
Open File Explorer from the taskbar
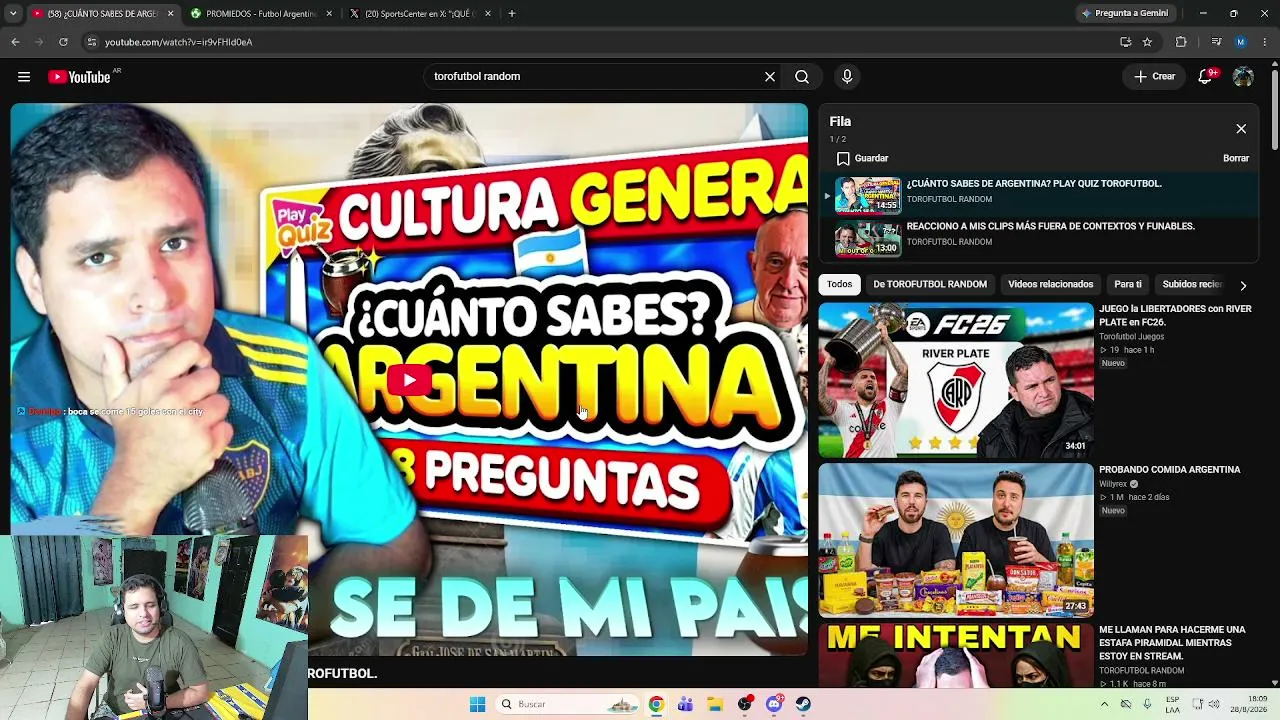pos(715,704)
